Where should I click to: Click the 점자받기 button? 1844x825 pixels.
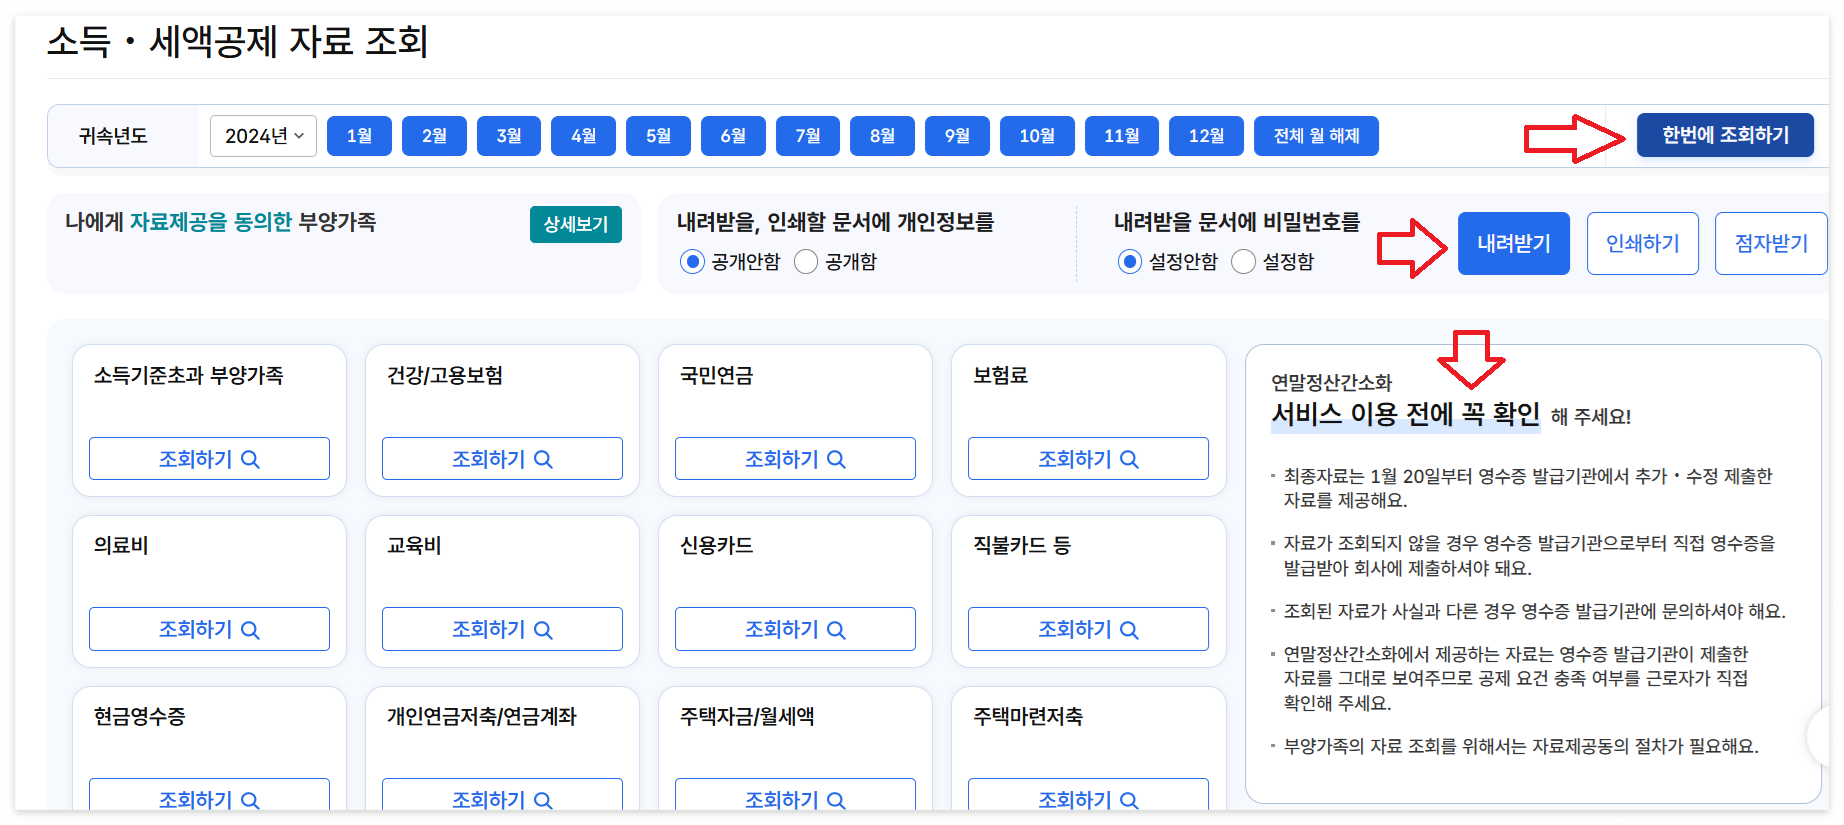click(1771, 243)
